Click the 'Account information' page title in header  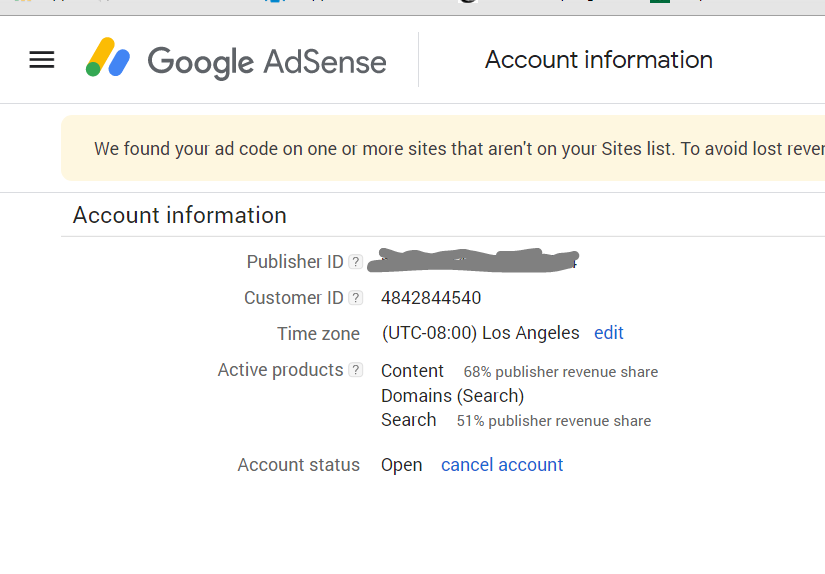tap(599, 59)
